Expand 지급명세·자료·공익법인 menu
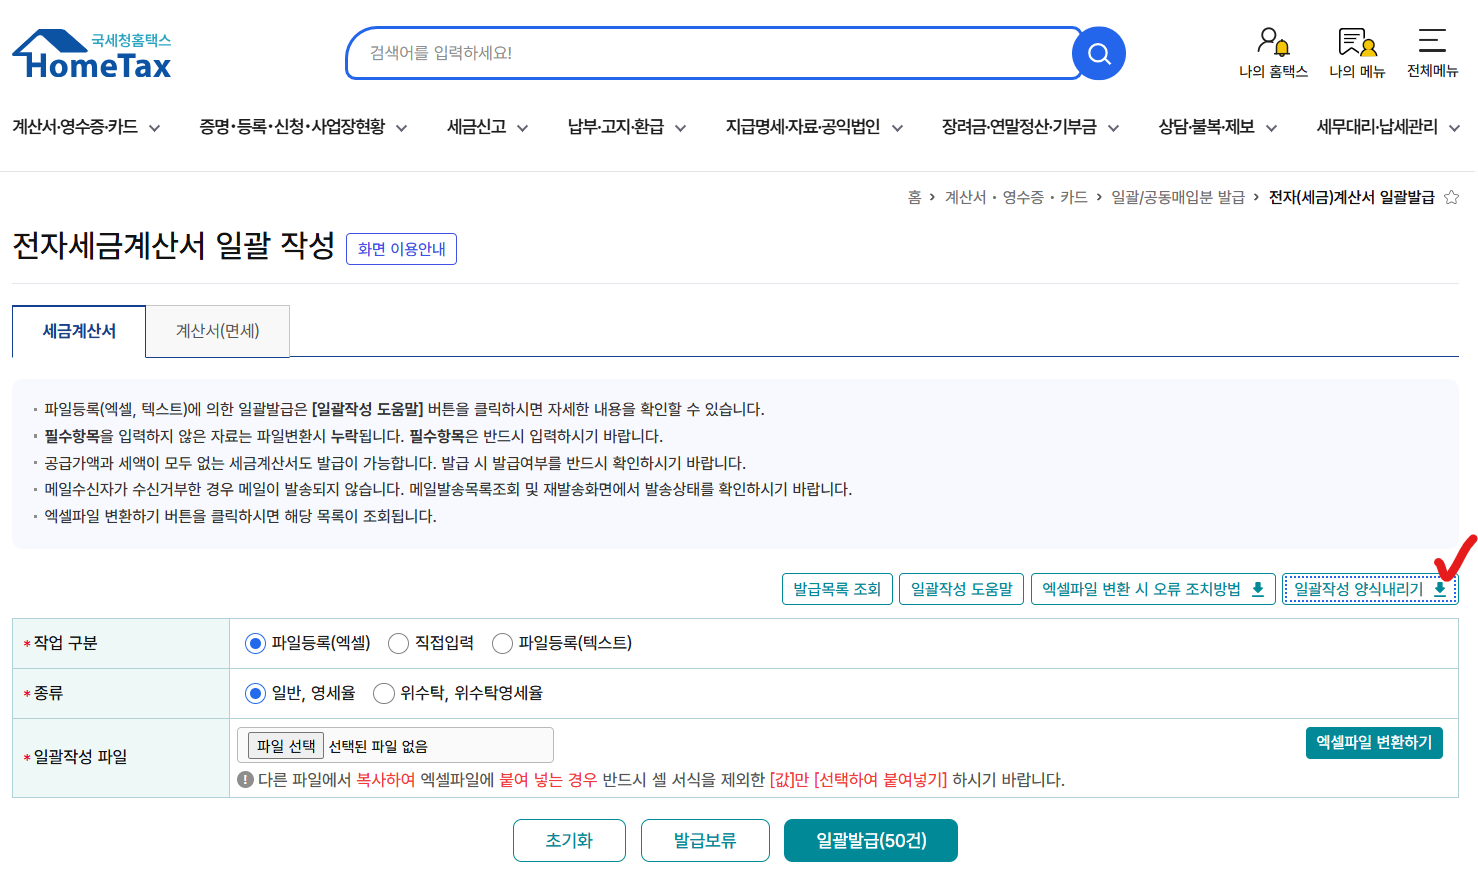The height and width of the screenshot is (872, 1478). tap(814, 127)
